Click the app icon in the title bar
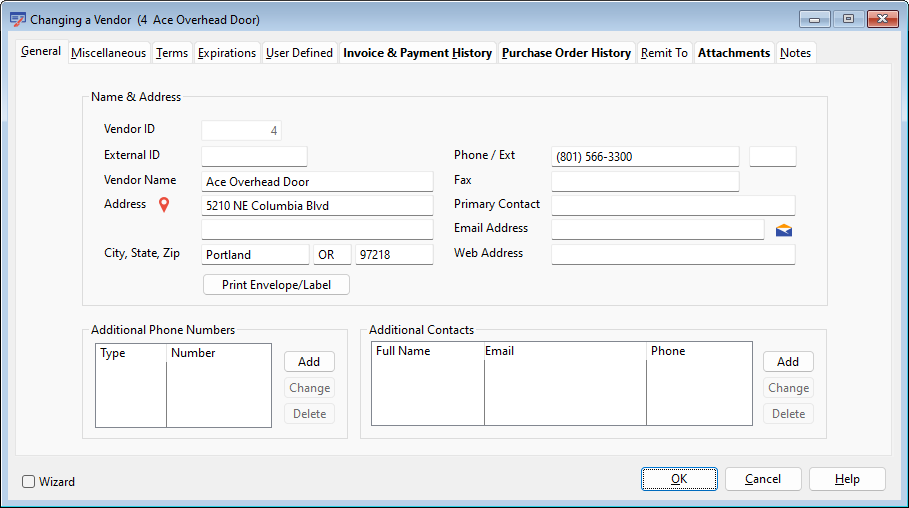Image resolution: width=909 pixels, height=508 pixels. click(x=17, y=19)
